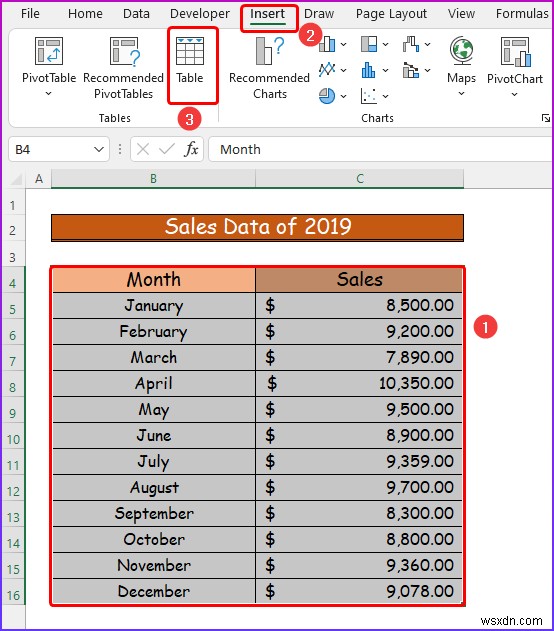Switch to the Home tab
Viewport: 554px width, 631px height.
coord(85,13)
